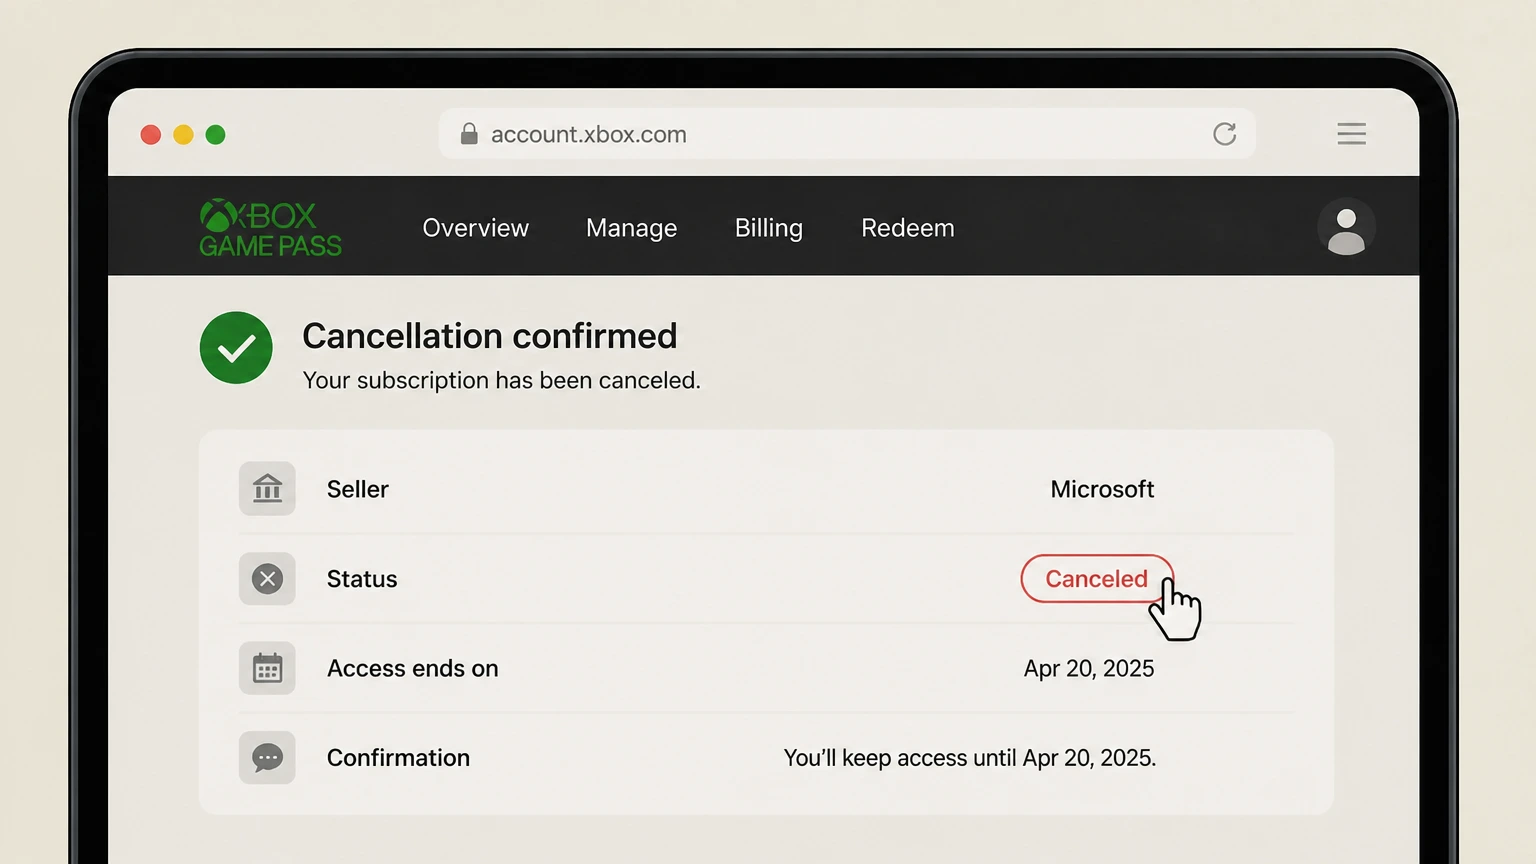The height and width of the screenshot is (864, 1536).
Task: Select the Cancellation confirmed heading
Action: click(x=489, y=336)
